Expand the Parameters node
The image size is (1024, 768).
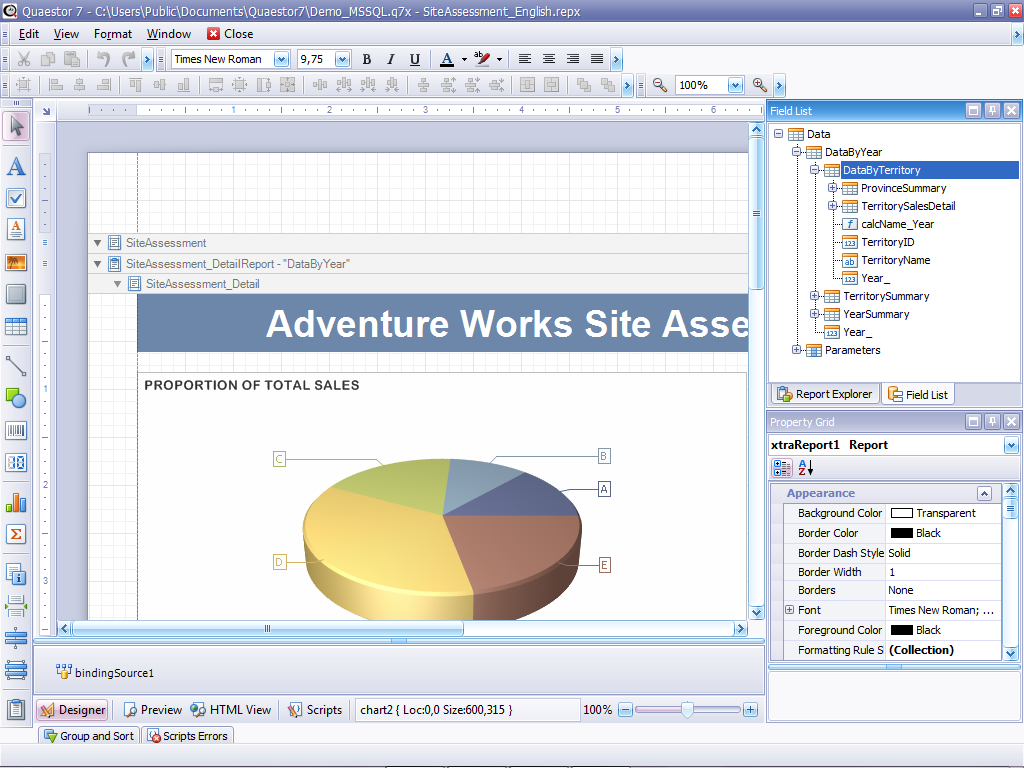796,350
